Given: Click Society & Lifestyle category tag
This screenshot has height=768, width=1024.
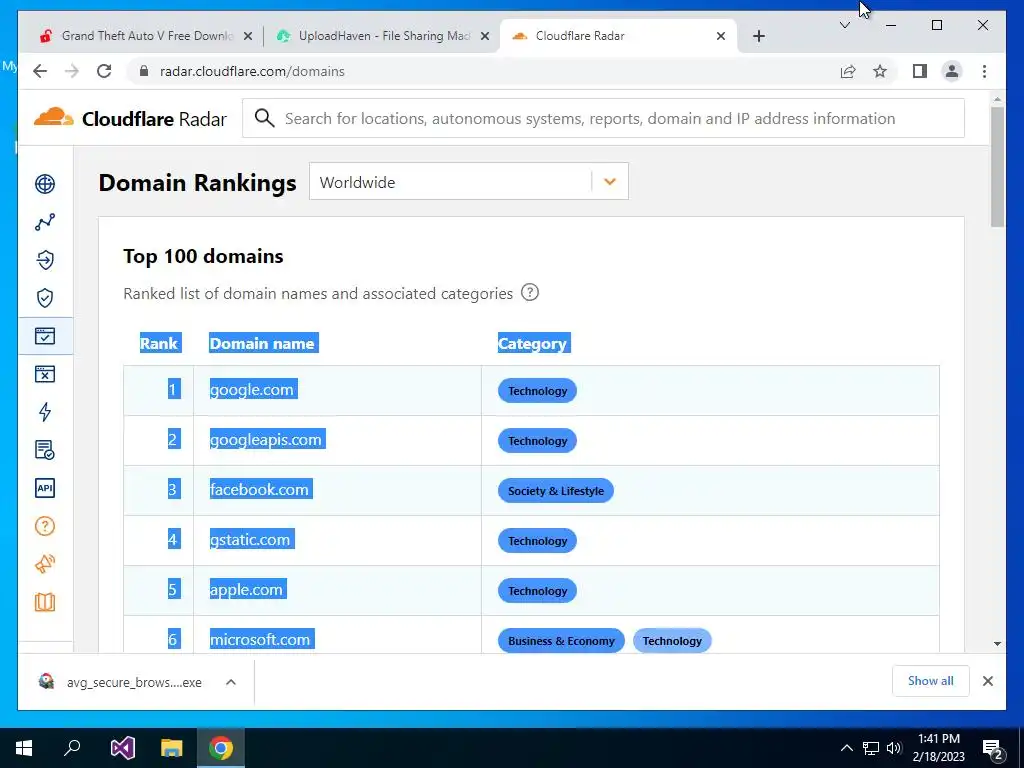Looking at the screenshot, I should click(x=556, y=491).
